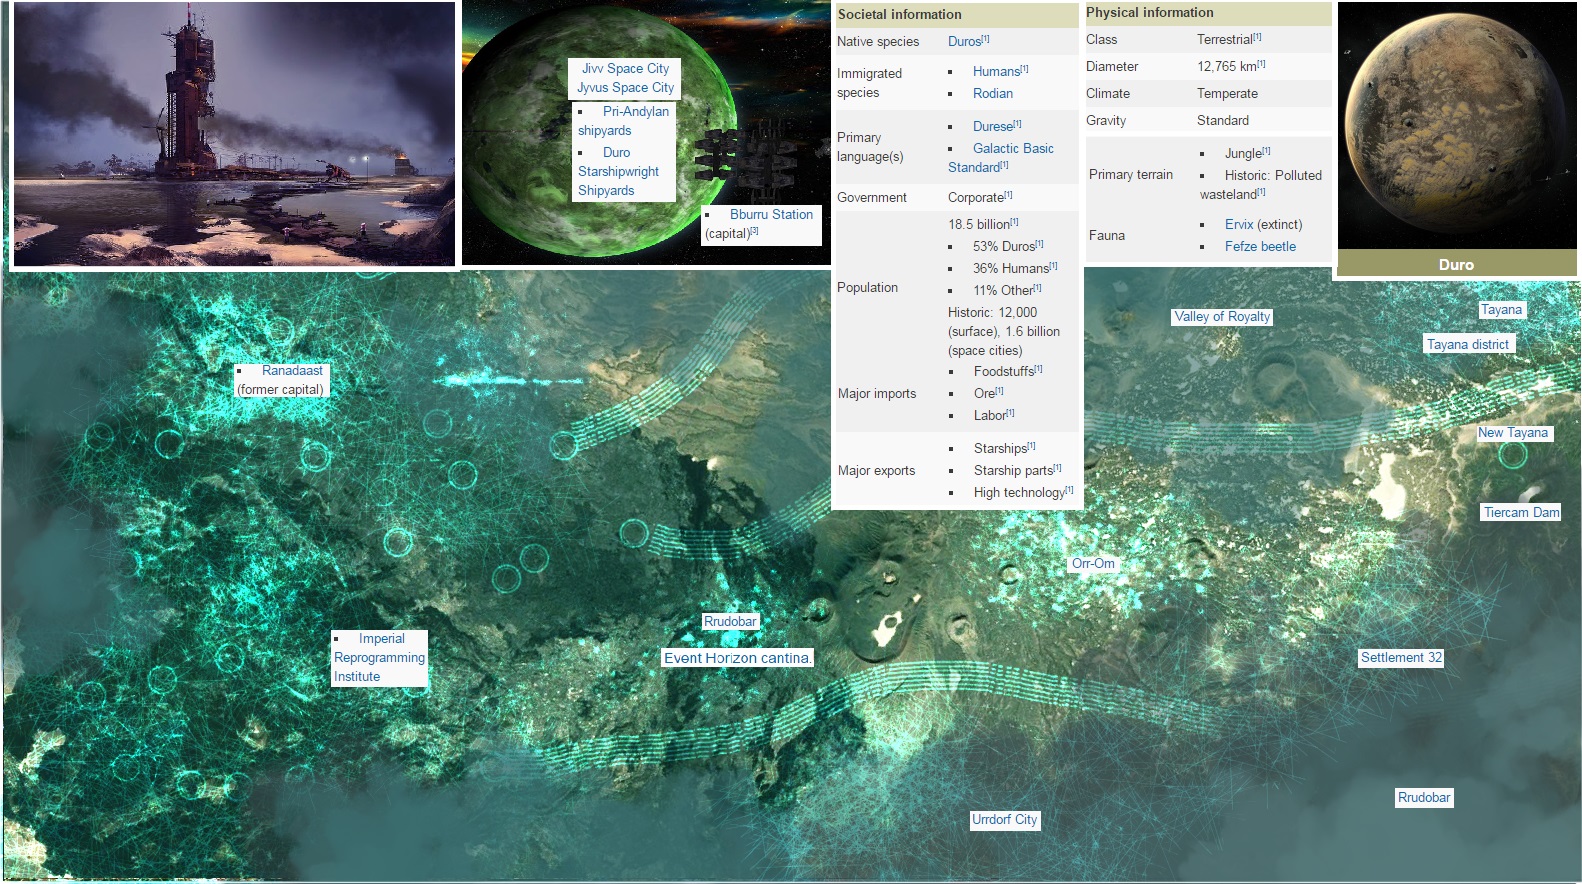Image resolution: width=1582 pixels, height=884 pixels.
Task: Open the Tiercam Dam link
Action: point(1520,513)
